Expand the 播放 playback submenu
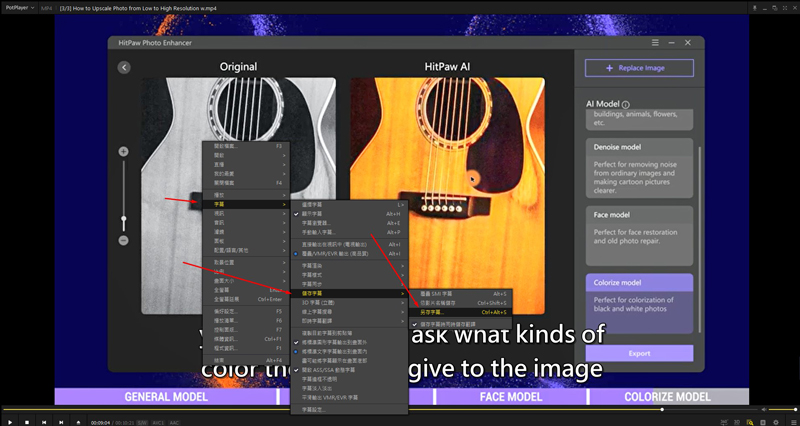The height and width of the screenshot is (426, 800). [x=246, y=195]
